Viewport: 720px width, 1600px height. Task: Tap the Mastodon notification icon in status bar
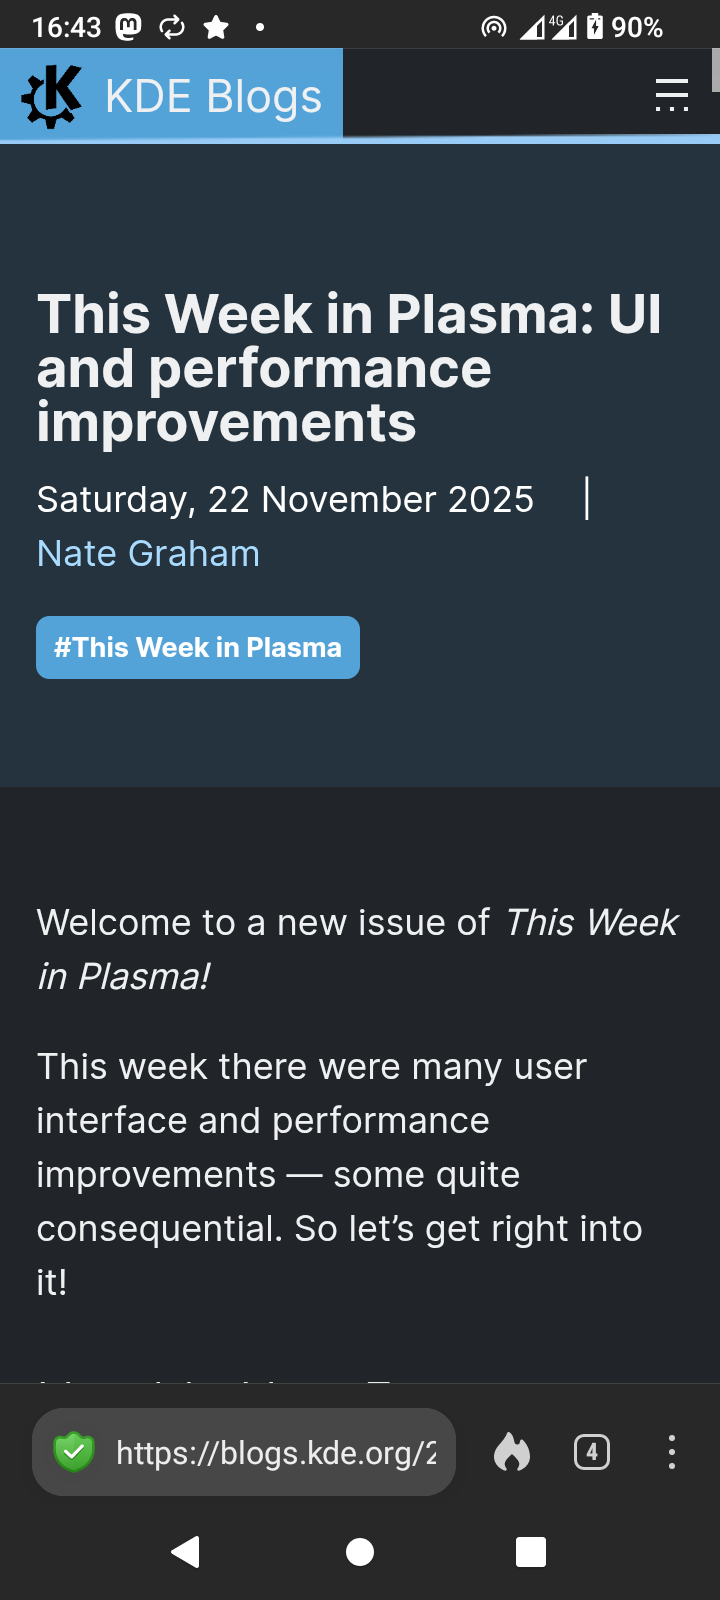tap(129, 27)
